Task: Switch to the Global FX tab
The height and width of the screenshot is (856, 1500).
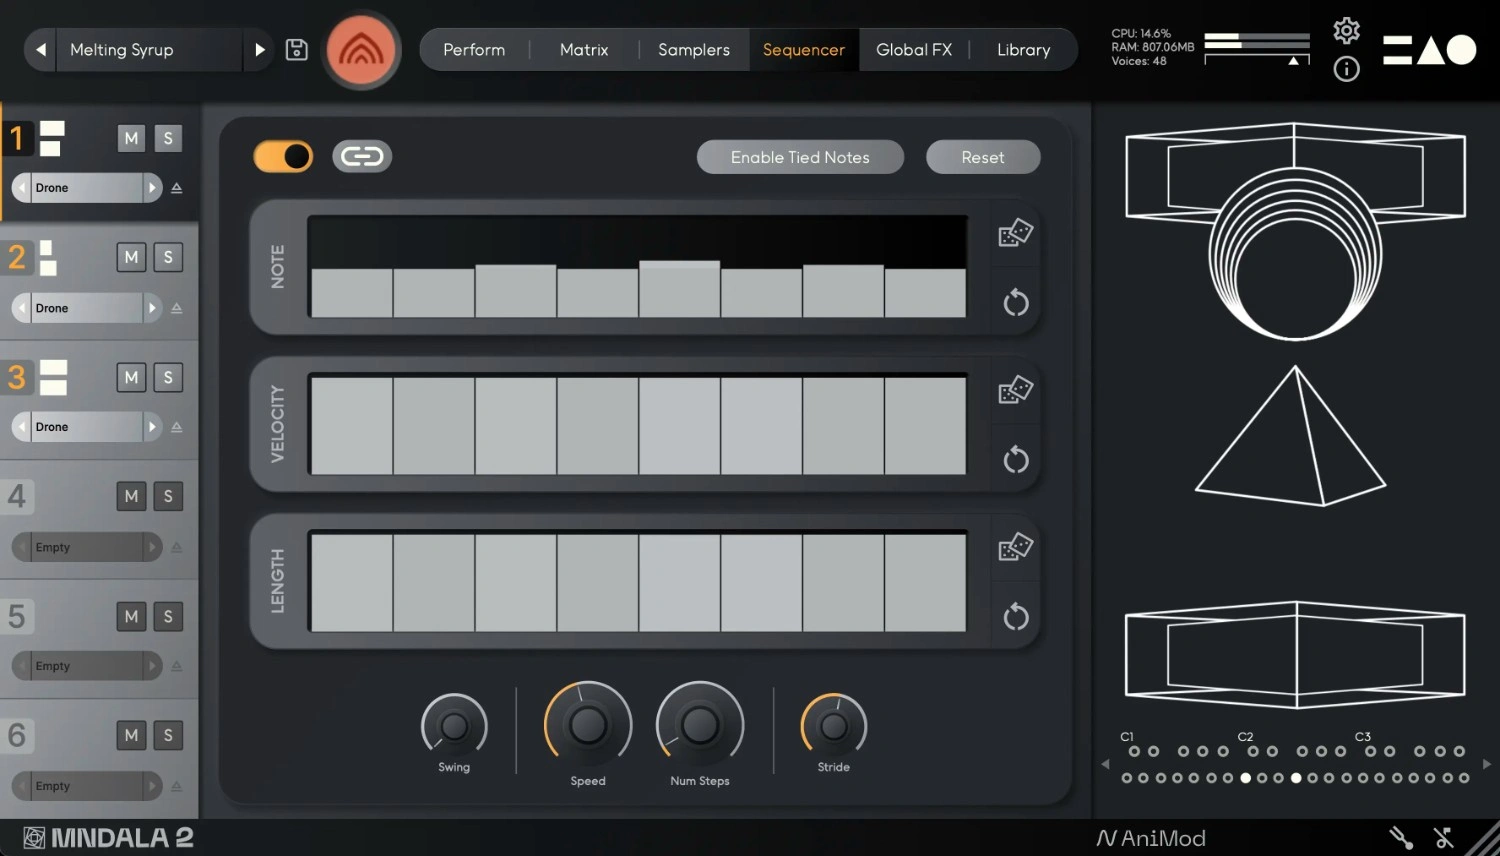Action: coord(913,49)
